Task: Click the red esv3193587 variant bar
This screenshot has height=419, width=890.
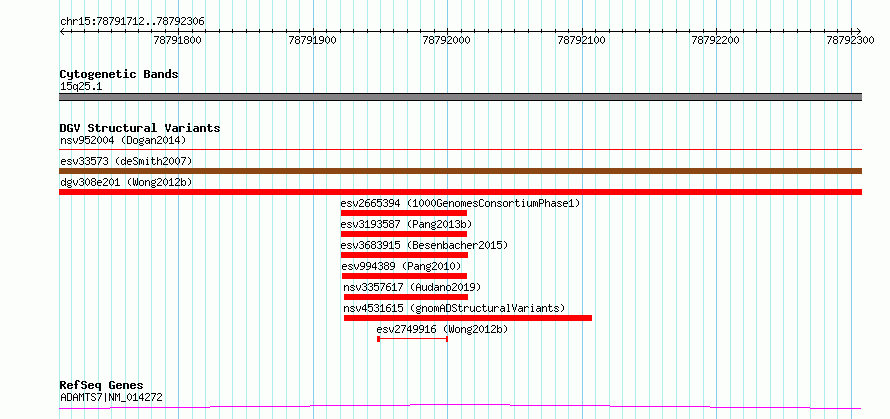Action: 404,234
